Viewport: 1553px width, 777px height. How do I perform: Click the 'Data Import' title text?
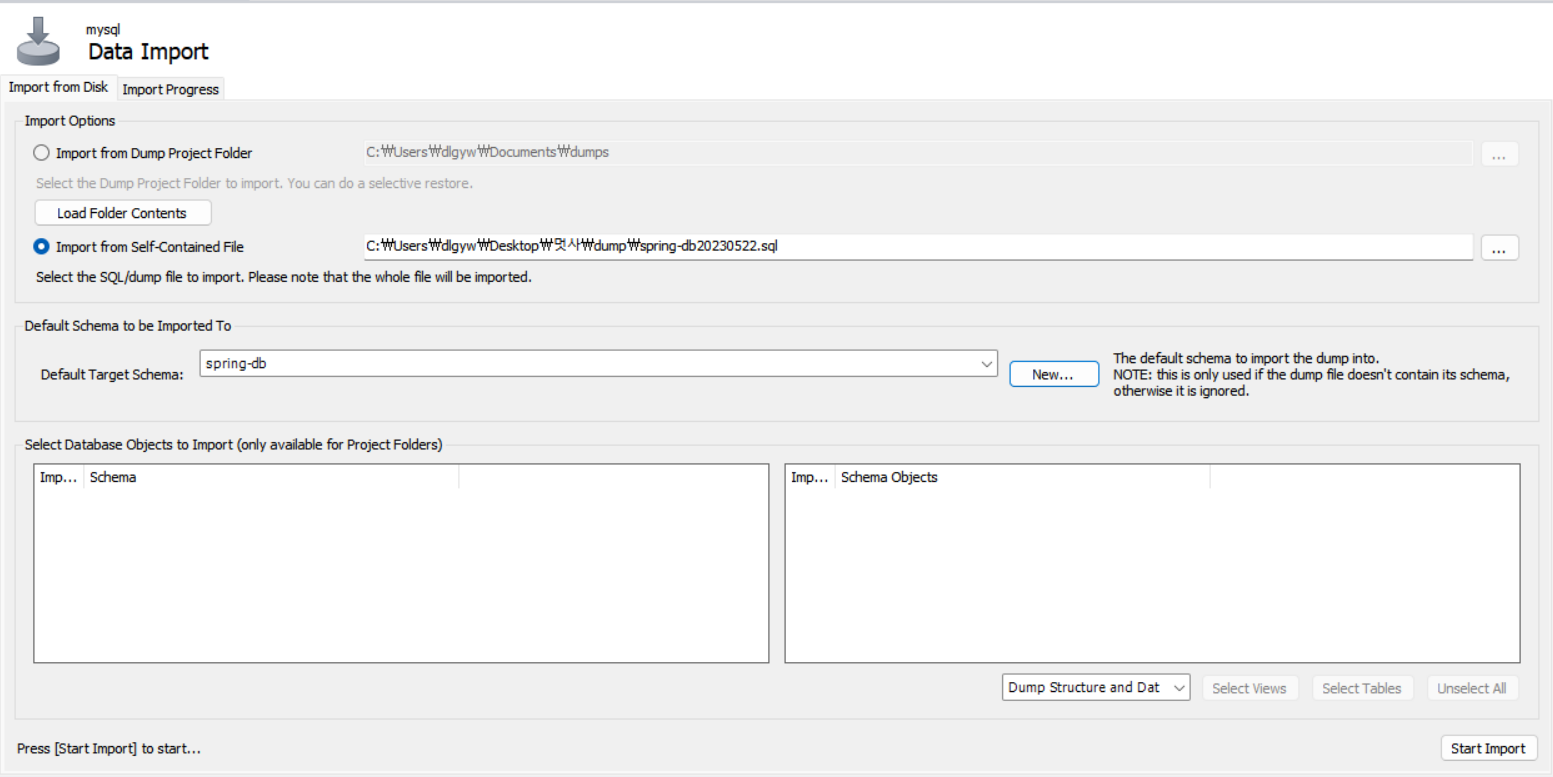pos(148,52)
